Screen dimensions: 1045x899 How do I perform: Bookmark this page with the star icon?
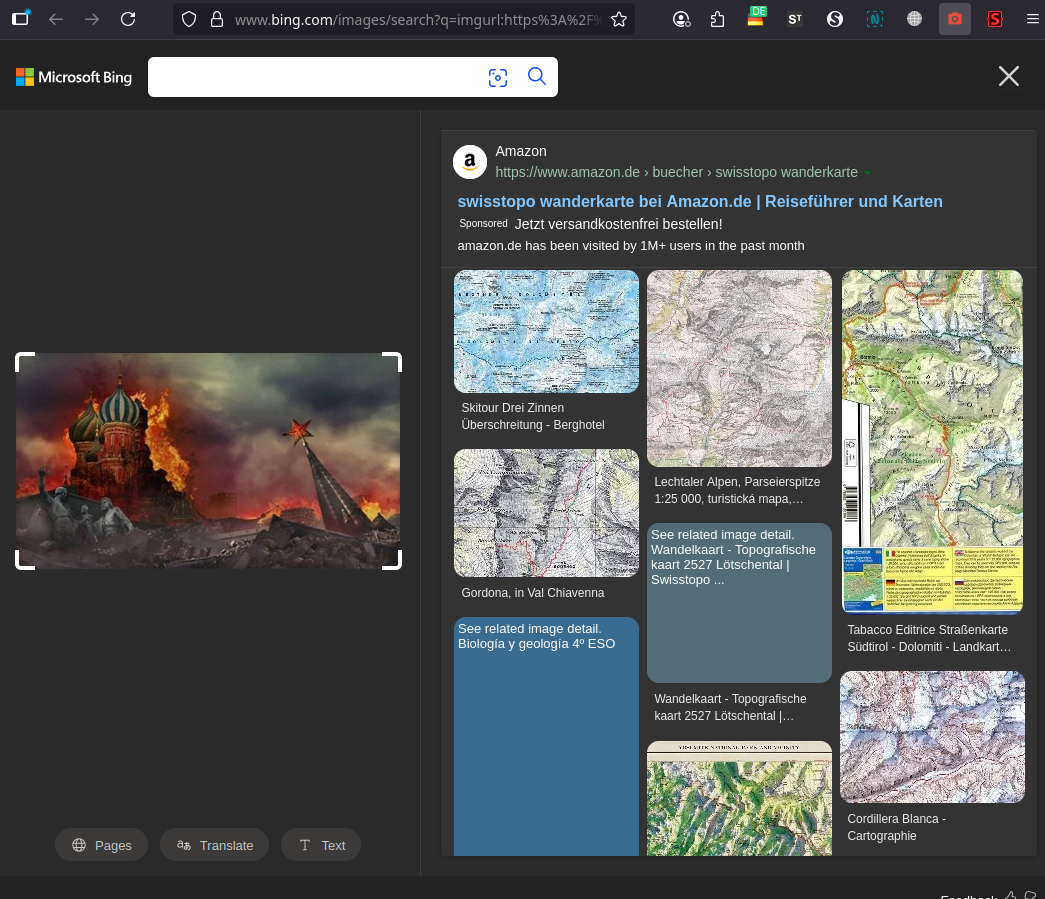click(x=619, y=19)
